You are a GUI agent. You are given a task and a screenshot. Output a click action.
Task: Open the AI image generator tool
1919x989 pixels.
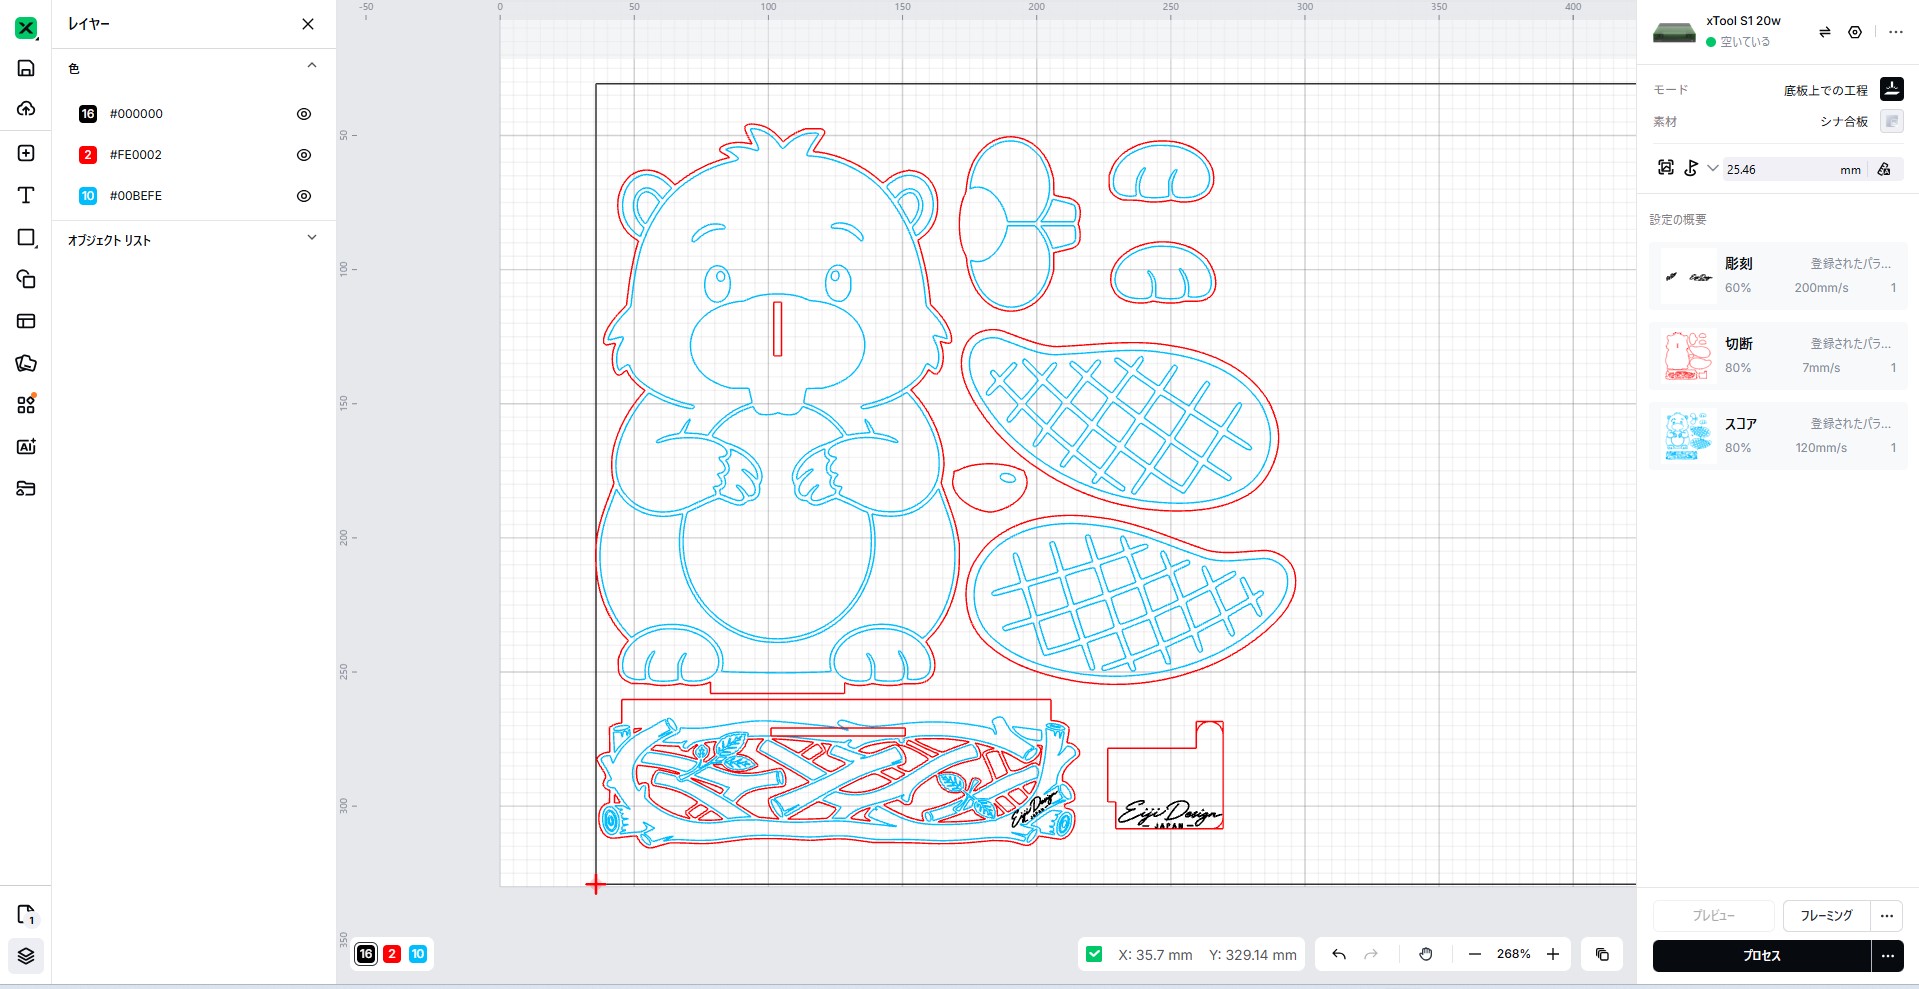click(x=26, y=446)
